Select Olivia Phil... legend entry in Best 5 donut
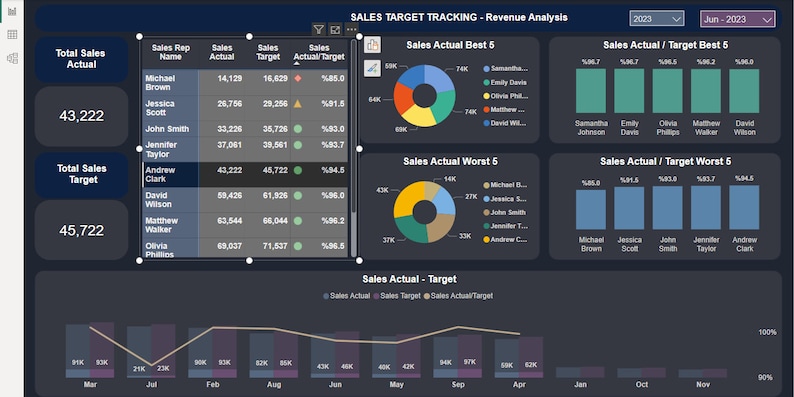Viewport: 794px width, 397px height. [505, 96]
